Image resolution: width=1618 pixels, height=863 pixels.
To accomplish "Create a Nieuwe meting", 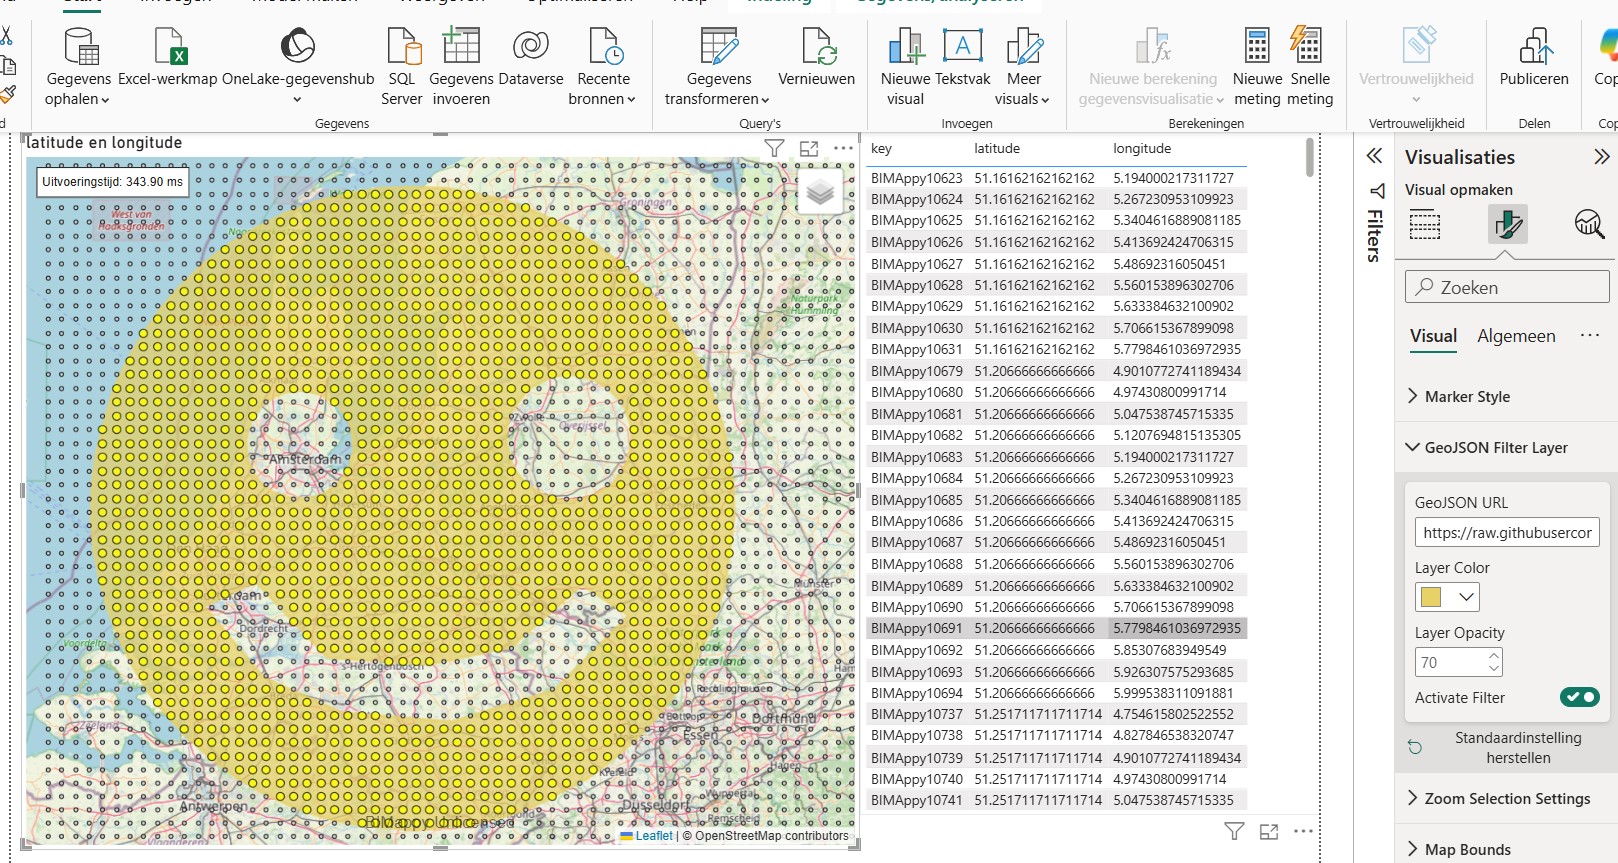I will coord(1257,67).
